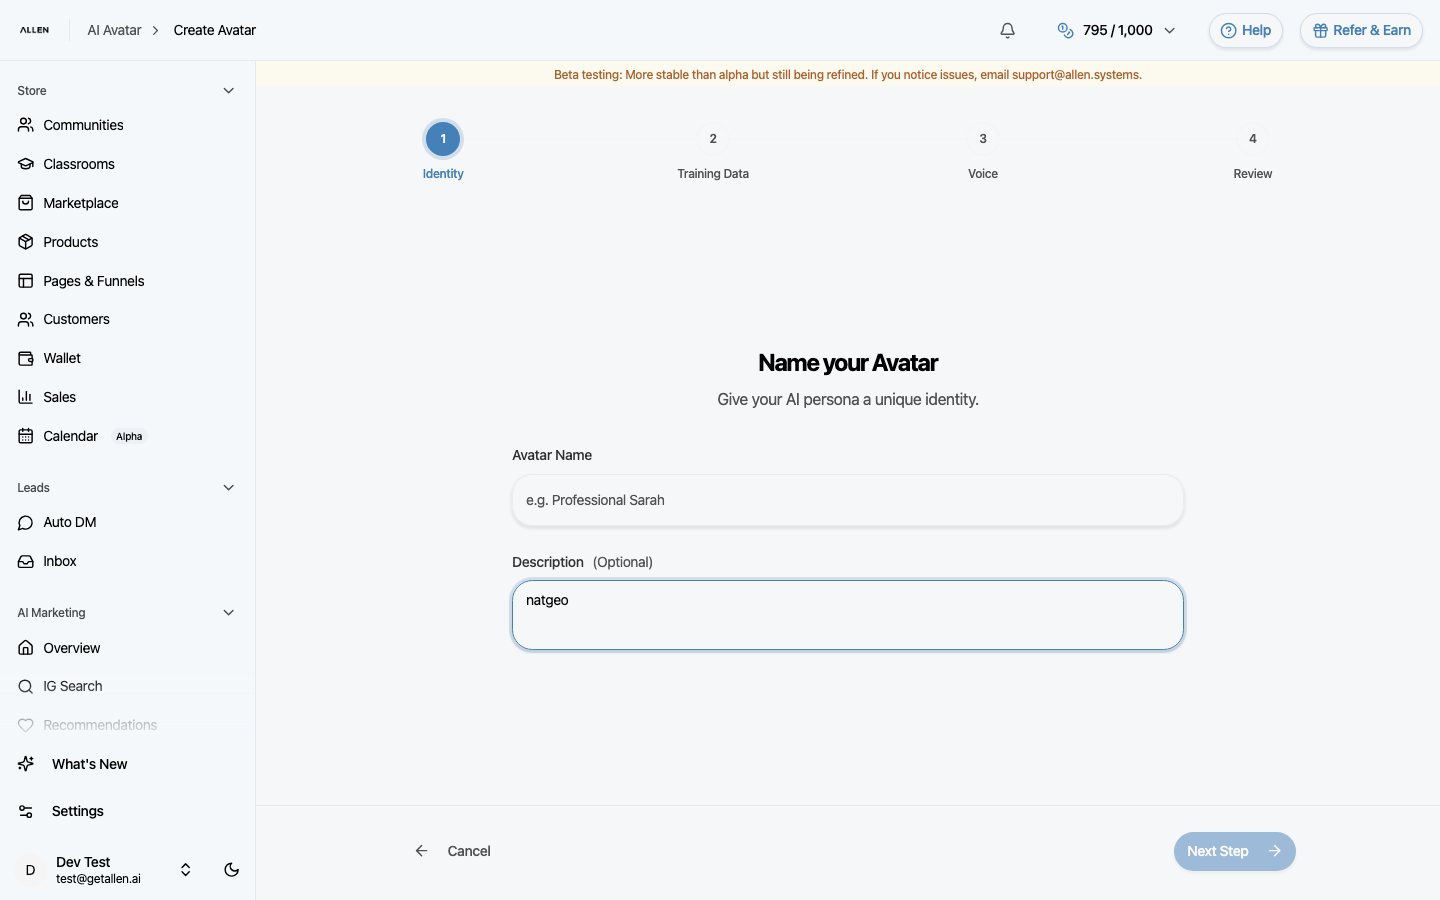
Task: Click the Refer & Earn button
Action: 1361,30
